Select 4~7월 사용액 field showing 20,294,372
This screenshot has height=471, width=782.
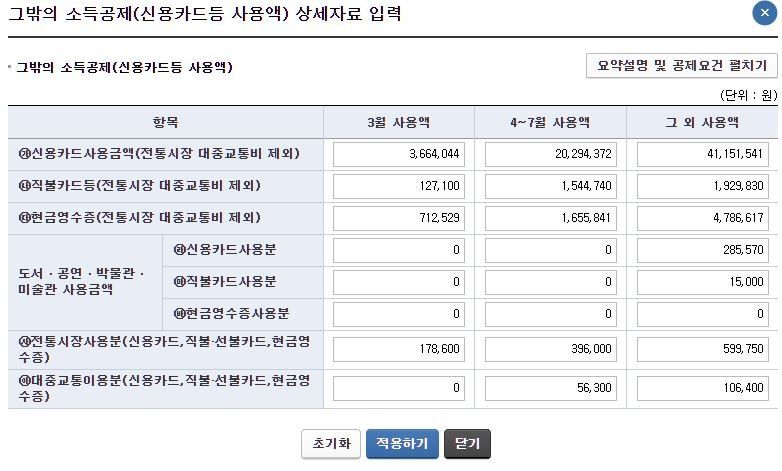pos(550,155)
